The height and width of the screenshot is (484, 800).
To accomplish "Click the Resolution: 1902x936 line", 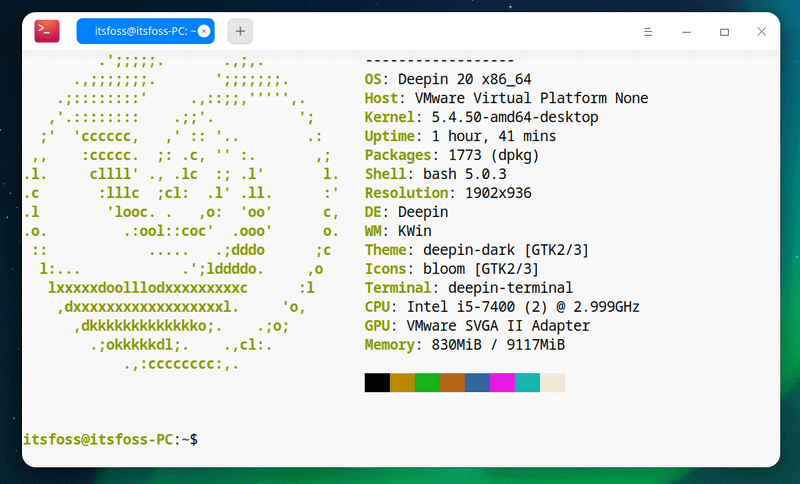I will point(448,193).
